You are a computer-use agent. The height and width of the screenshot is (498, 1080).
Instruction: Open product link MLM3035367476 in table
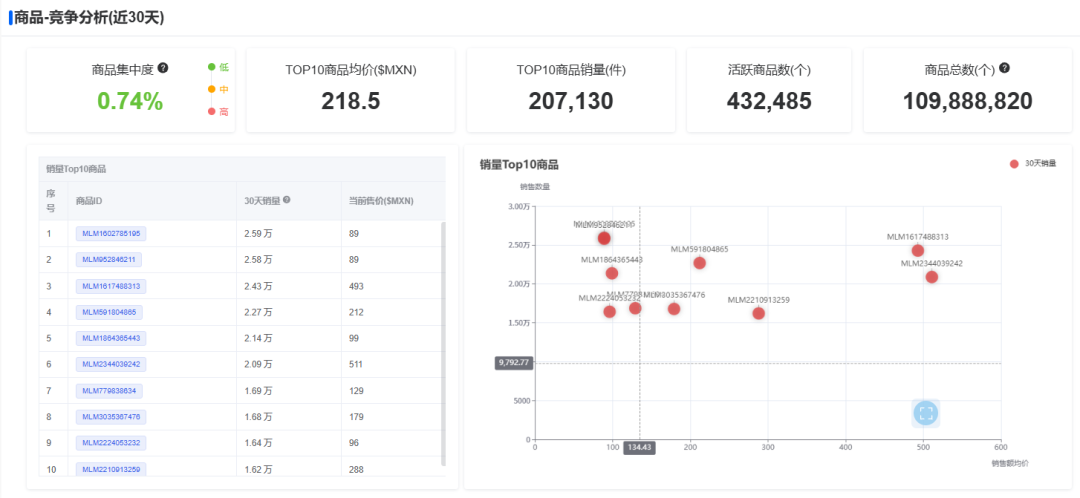(x=111, y=417)
